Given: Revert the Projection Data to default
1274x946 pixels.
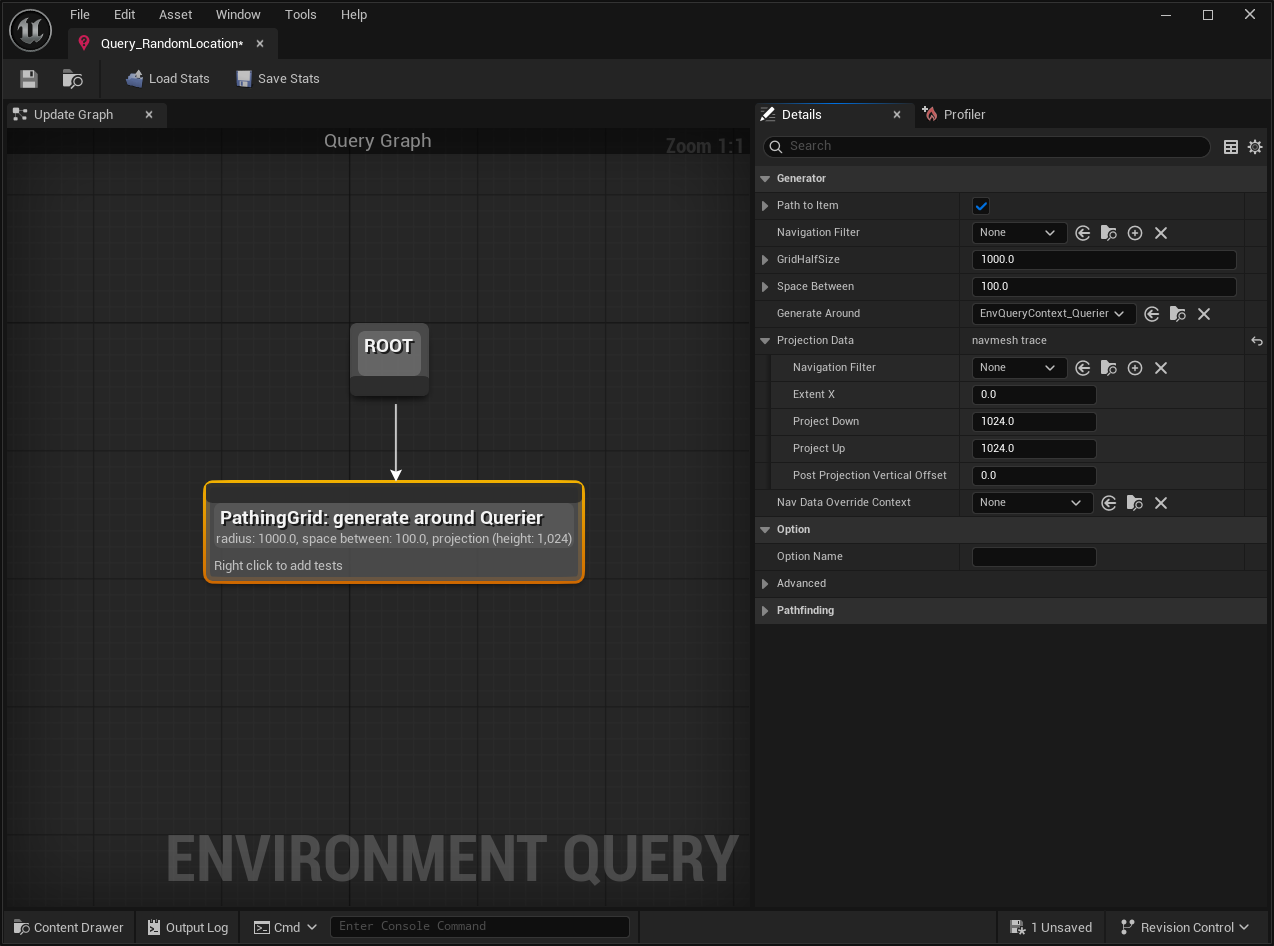Looking at the screenshot, I should (1256, 341).
